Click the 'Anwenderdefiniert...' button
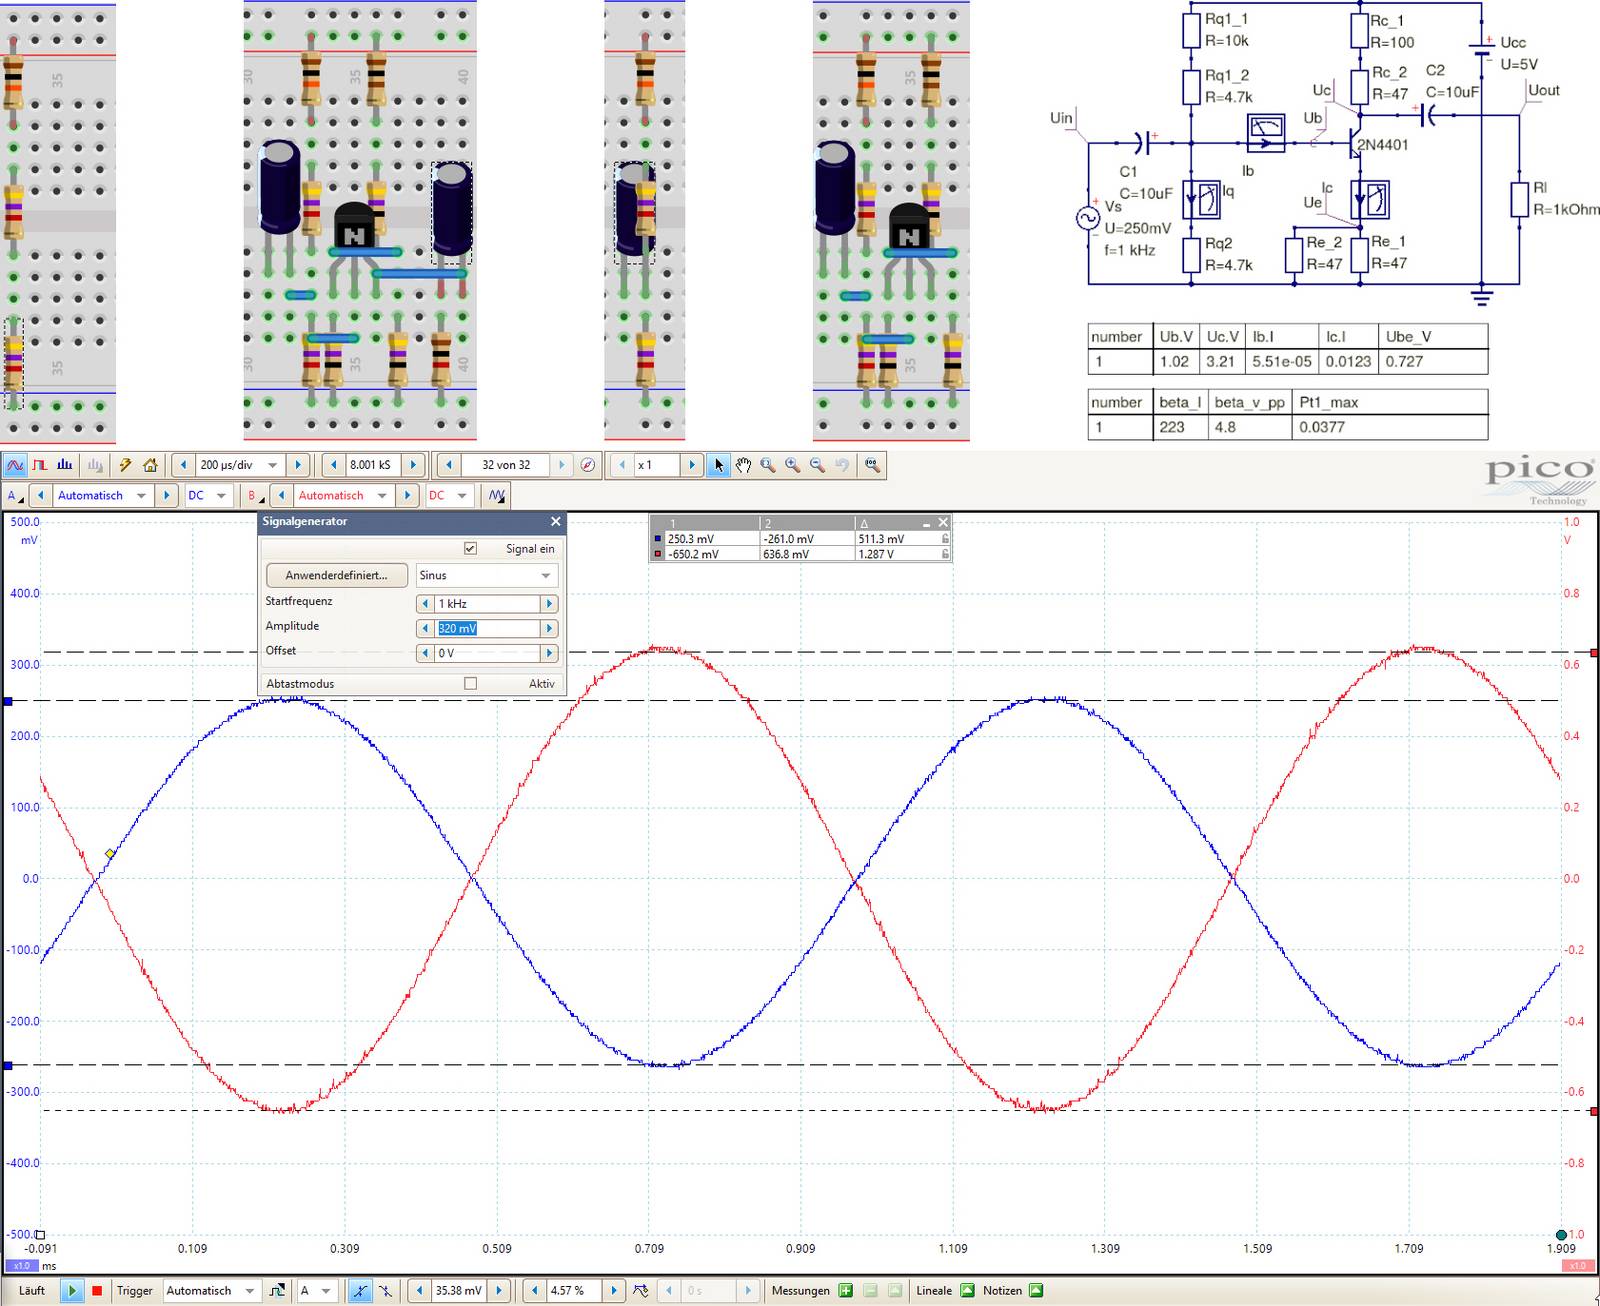This screenshot has height=1306, width=1600. (337, 576)
